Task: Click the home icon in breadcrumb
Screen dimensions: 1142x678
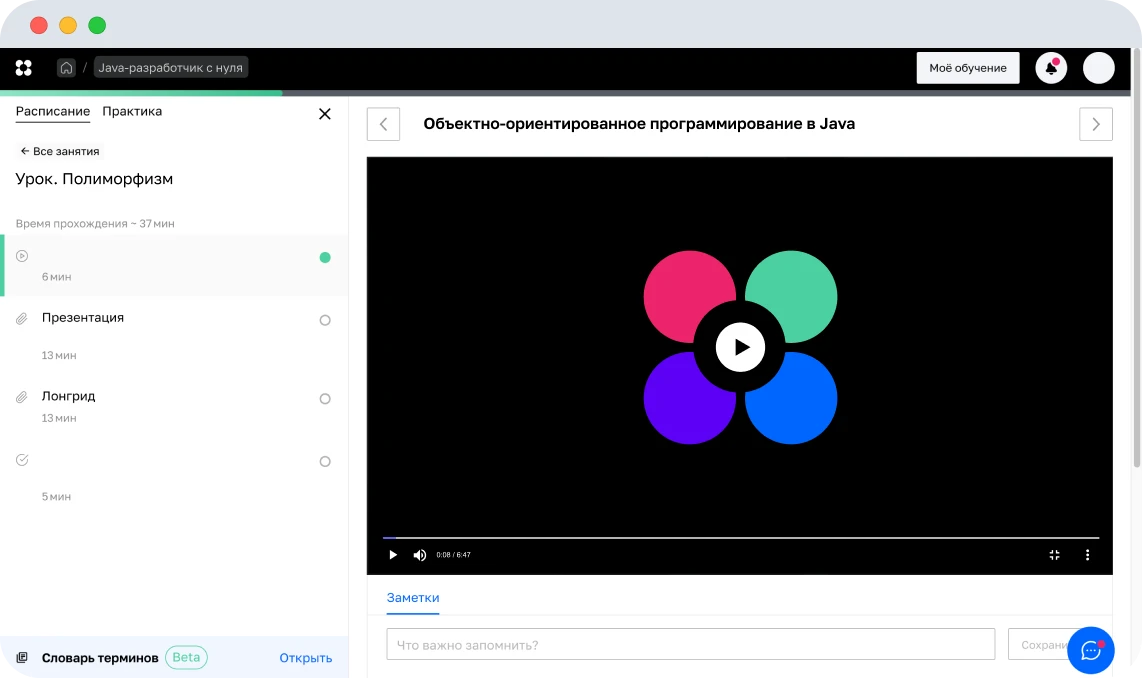Action: pos(66,68)
